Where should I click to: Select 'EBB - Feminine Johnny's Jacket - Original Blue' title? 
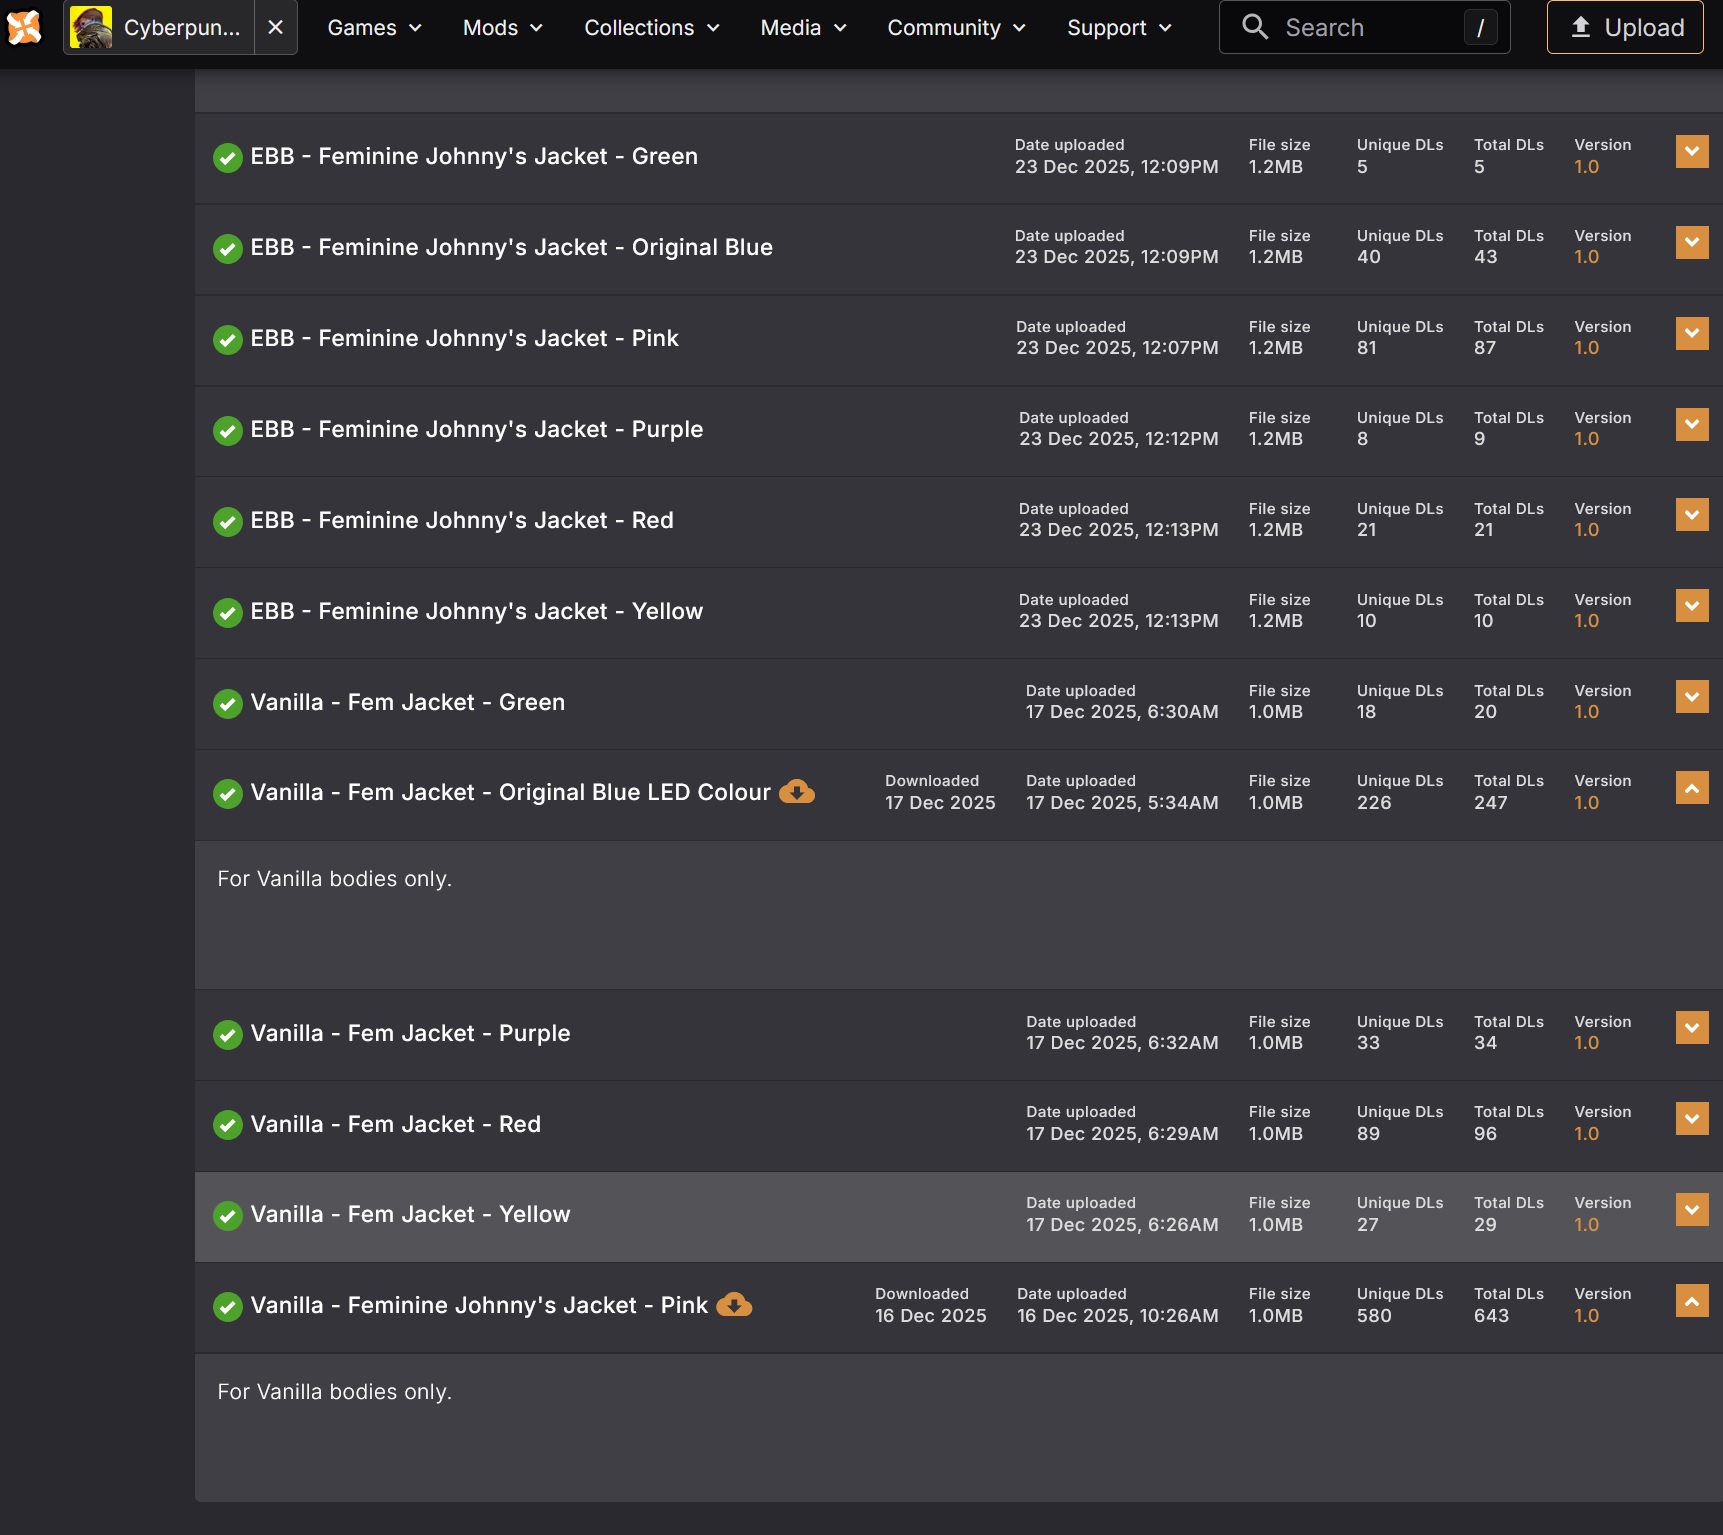pos(512,248)
